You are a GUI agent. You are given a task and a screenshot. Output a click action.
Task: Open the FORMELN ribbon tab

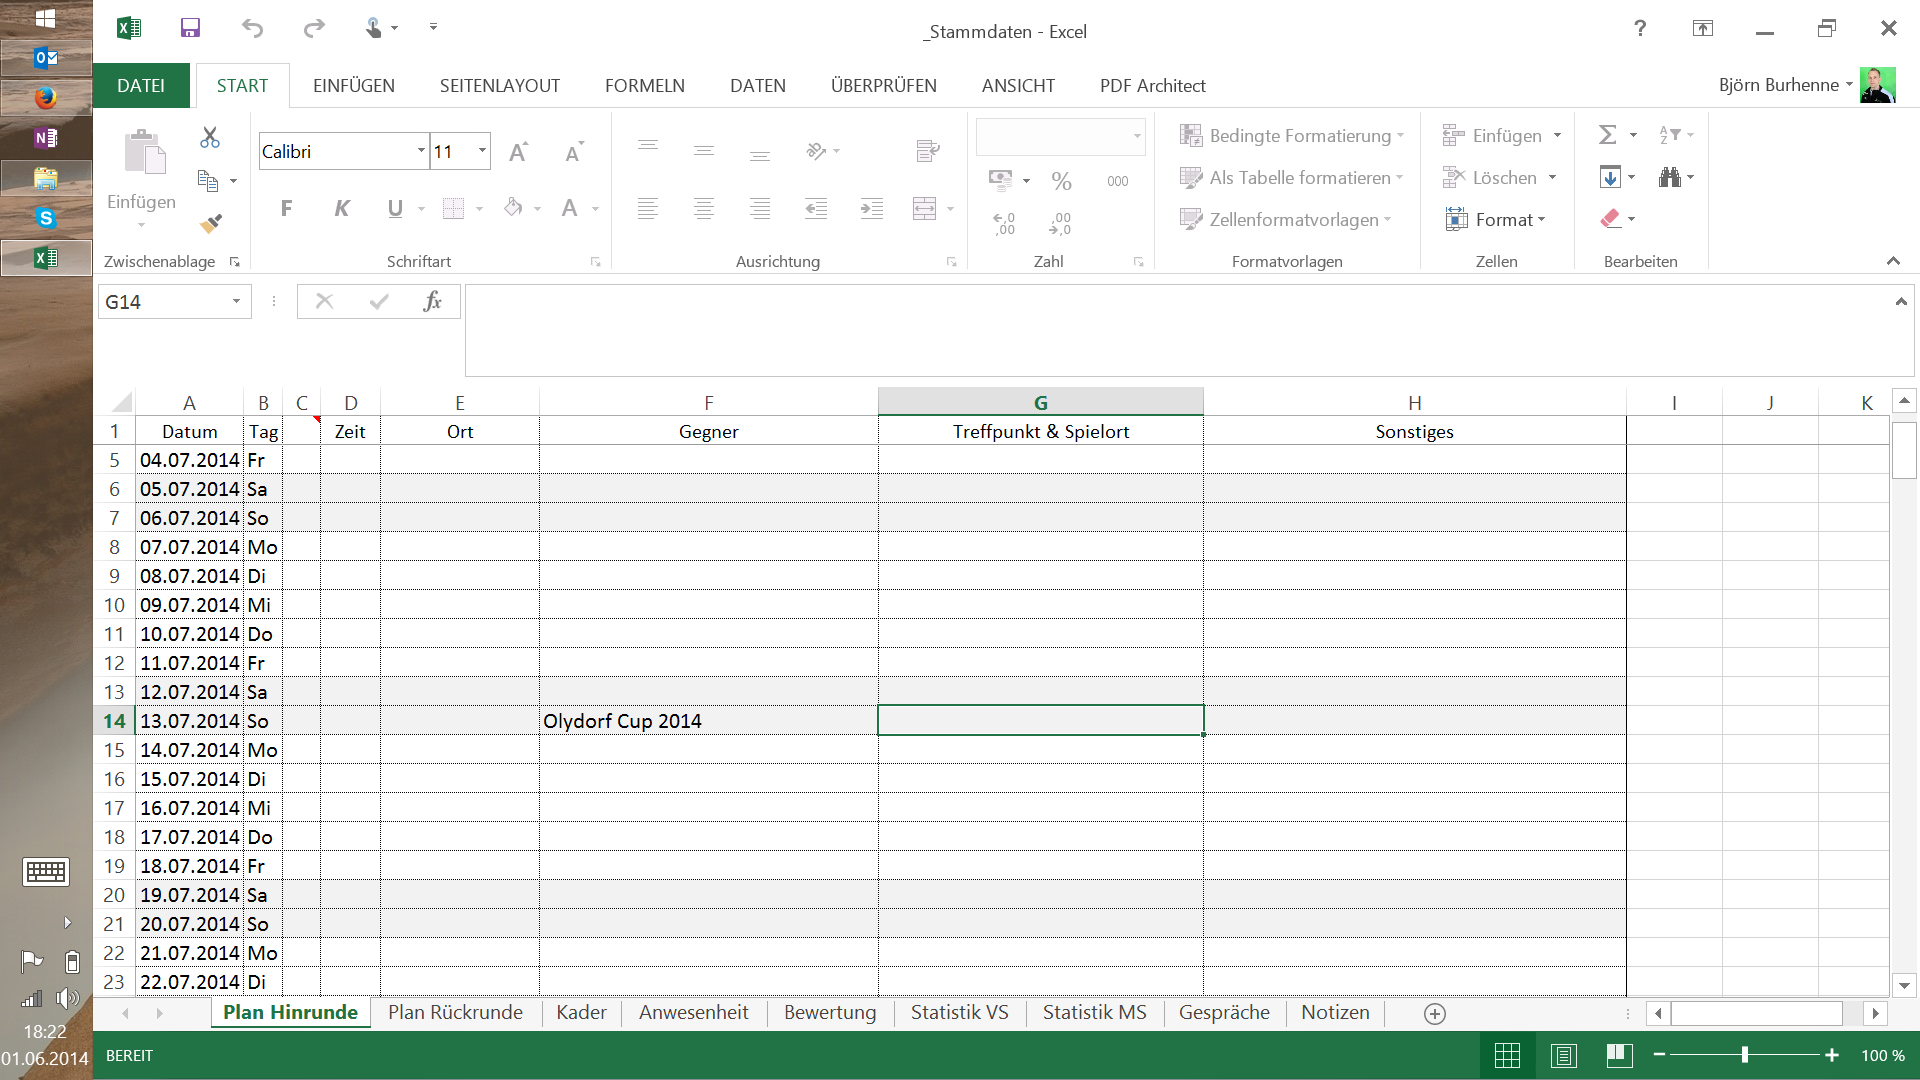click(x=644, y=86)
